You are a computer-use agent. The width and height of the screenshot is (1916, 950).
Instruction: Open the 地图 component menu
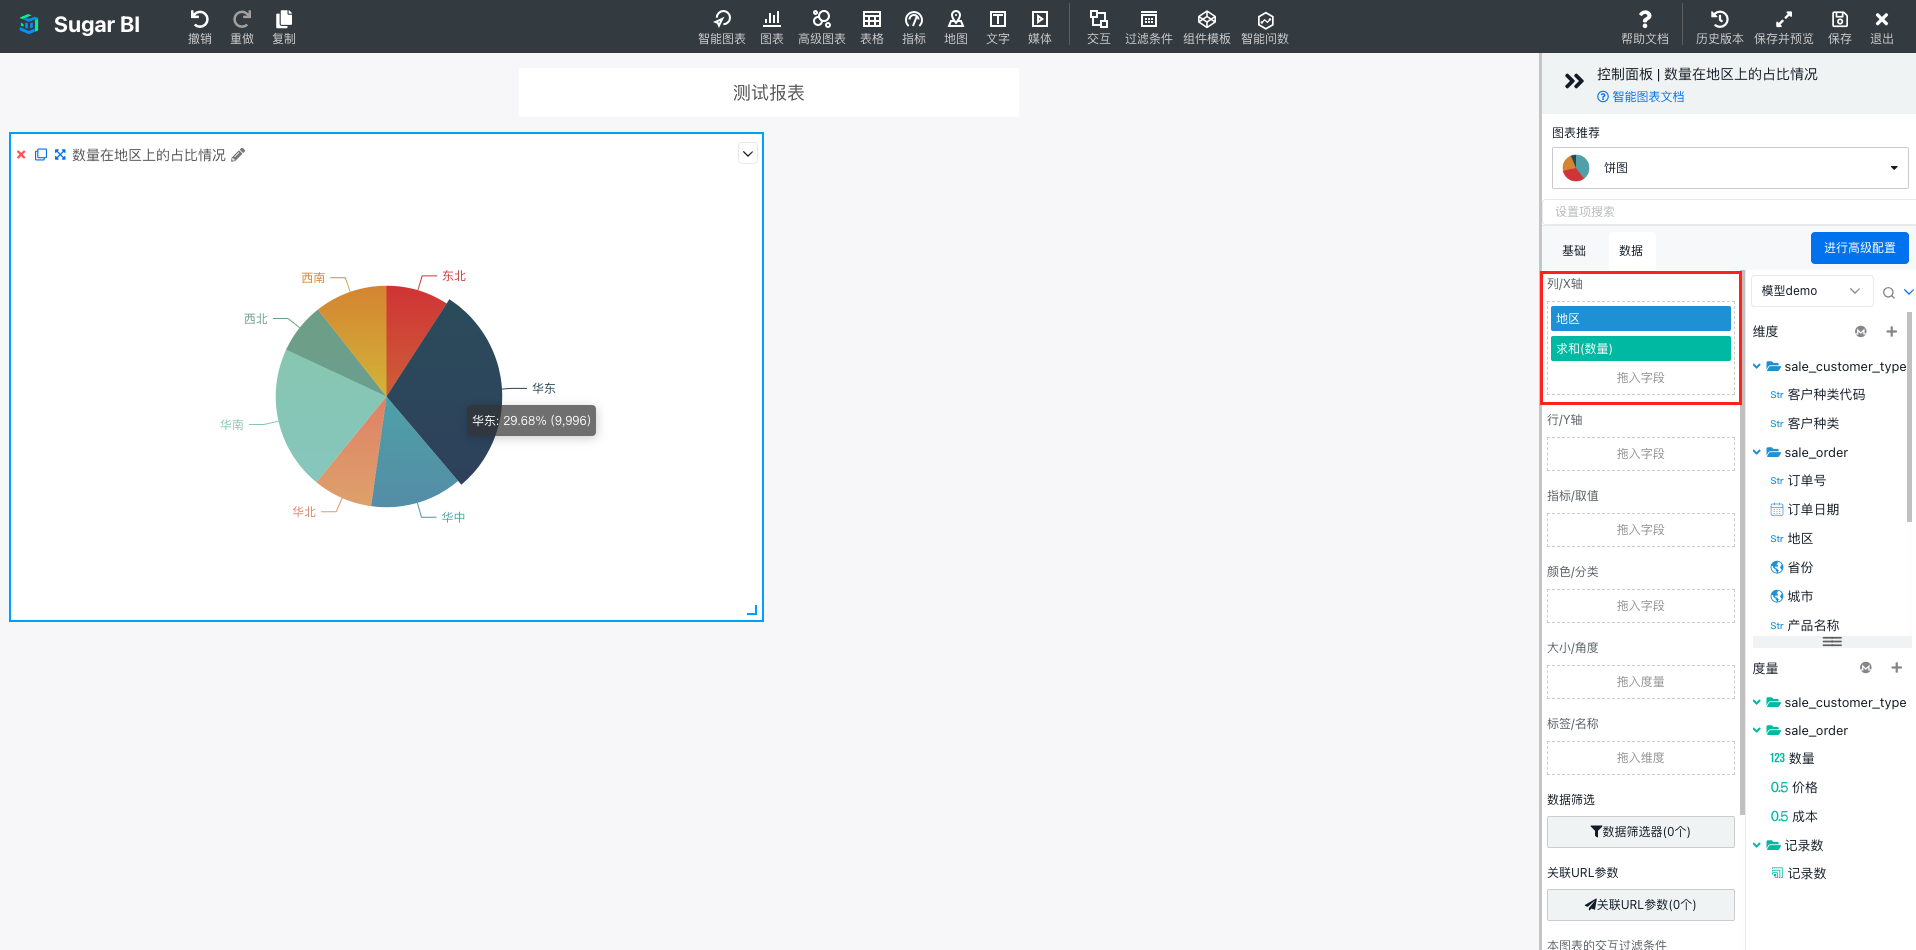955,26
